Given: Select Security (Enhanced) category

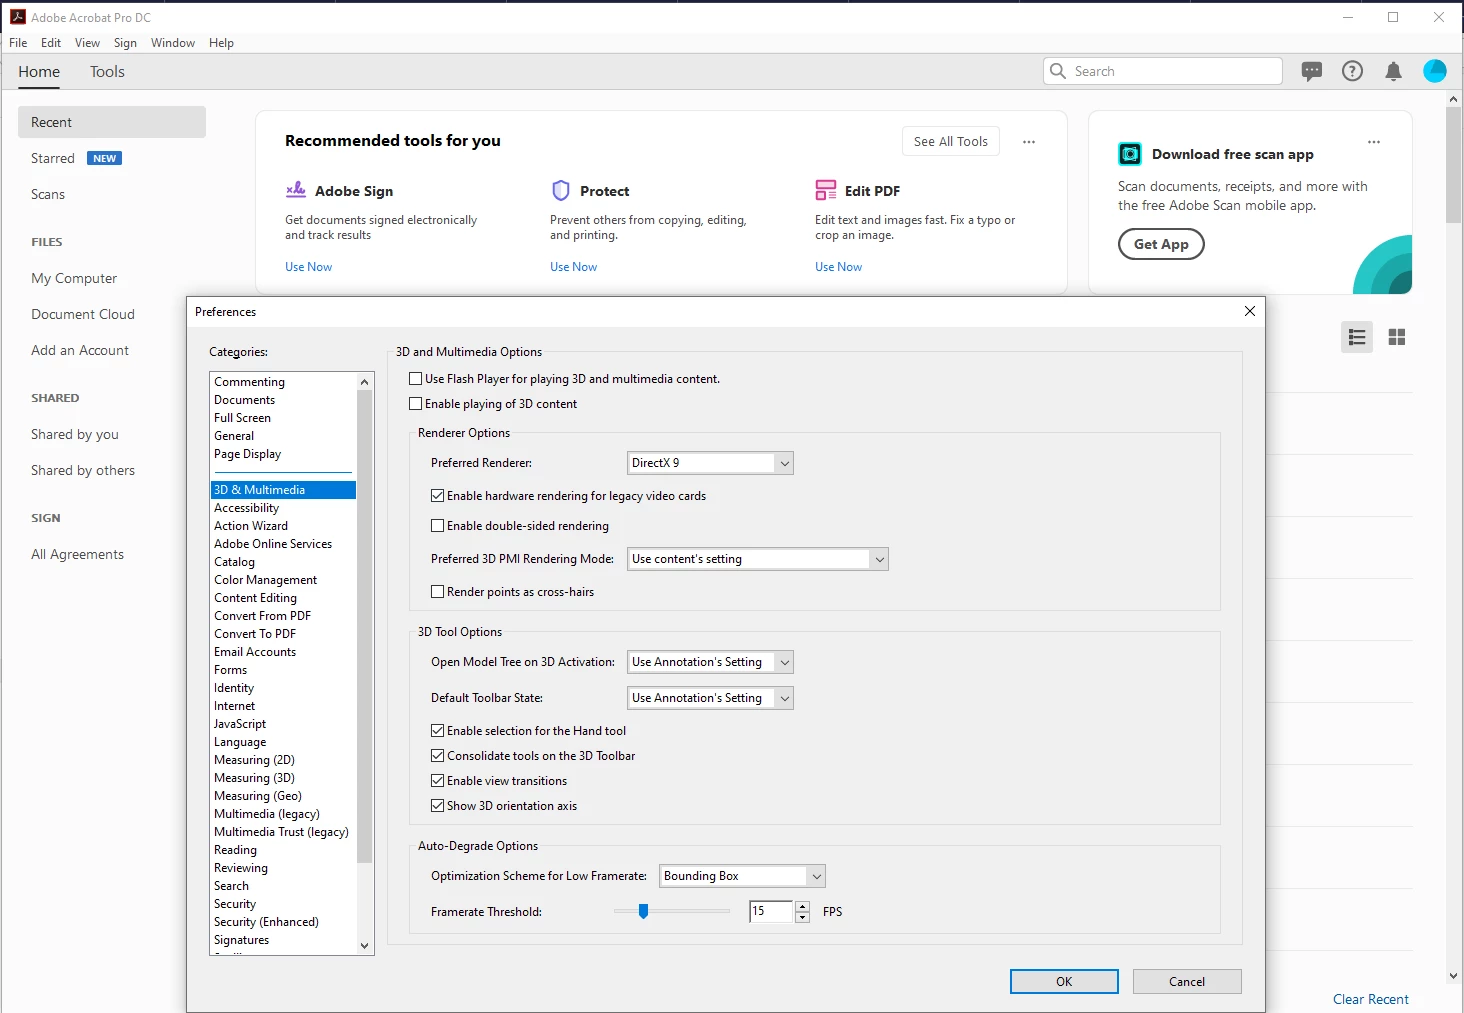Looking at the screenshot, I should coord(283,922).
